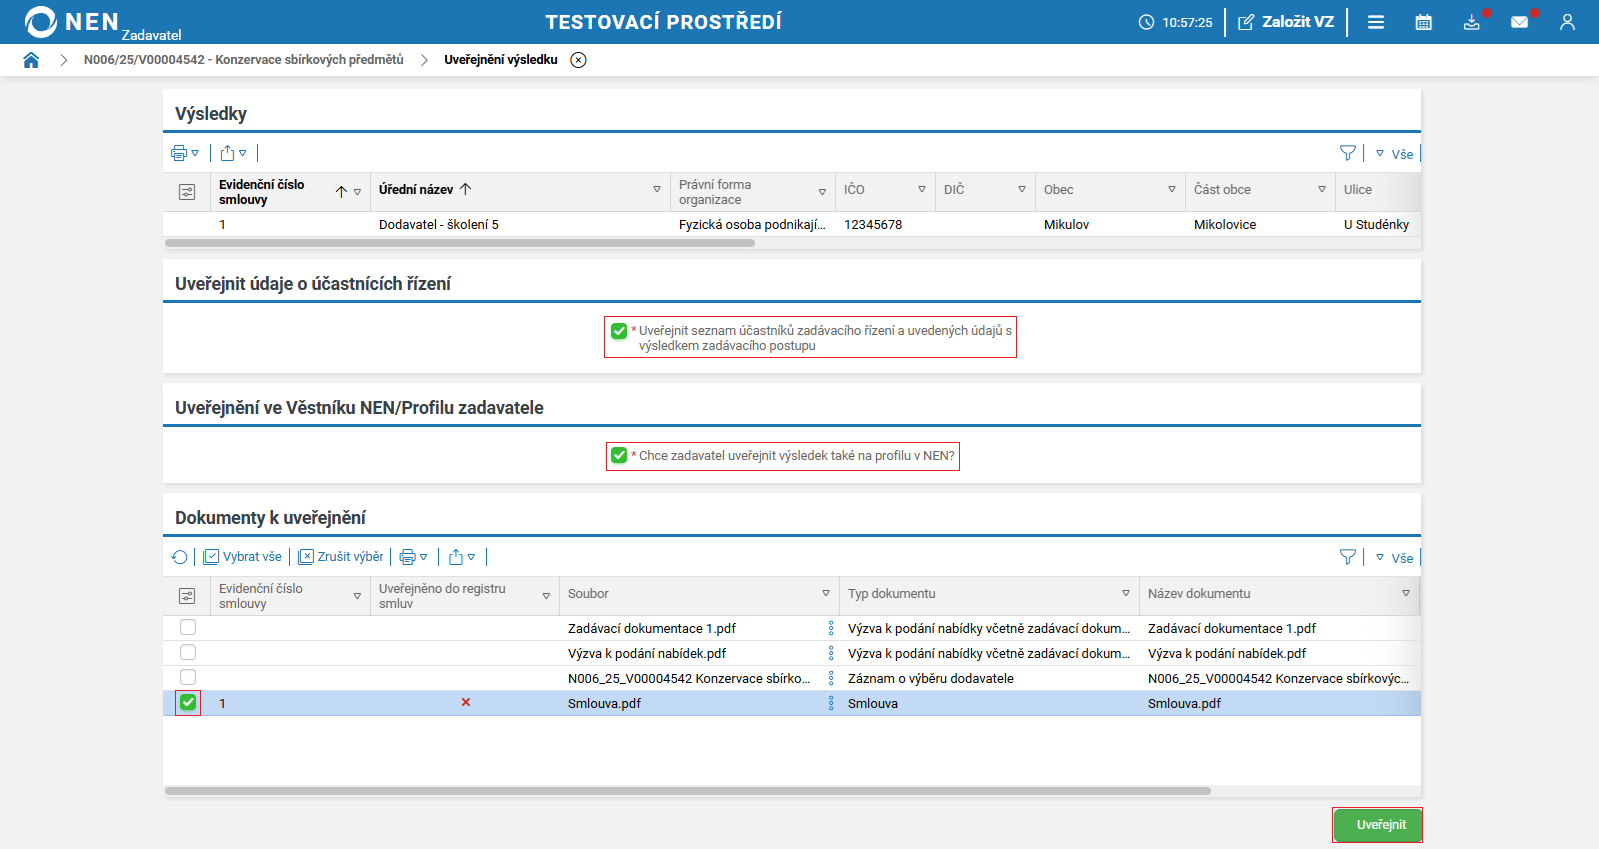Image resolution: width=1599 pixels, height=849 pixels.
Task: Navigate to N006/25/V00004542 breadcrumb item
Action: point(243,60)
